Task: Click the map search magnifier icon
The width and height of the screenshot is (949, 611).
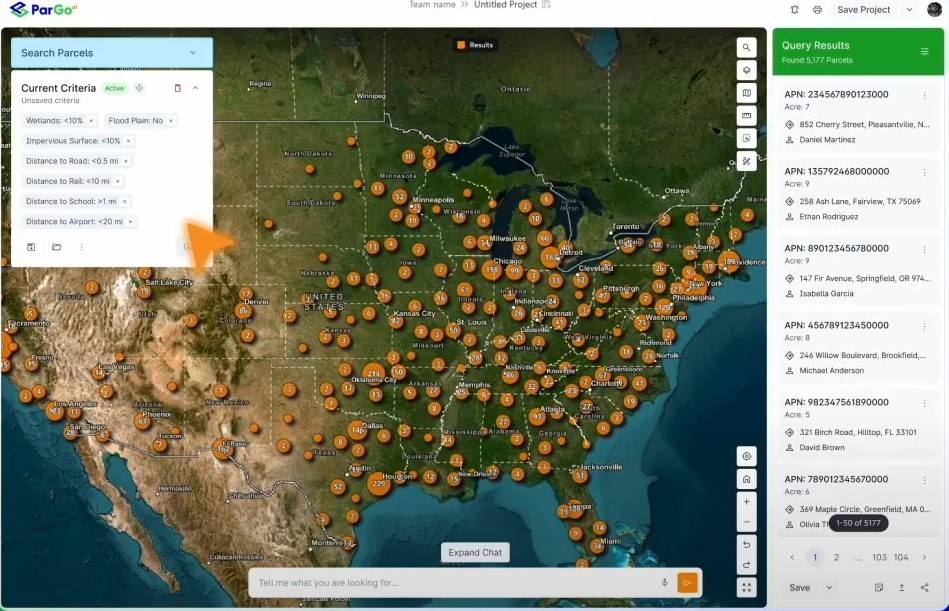Action: point(746,47)
